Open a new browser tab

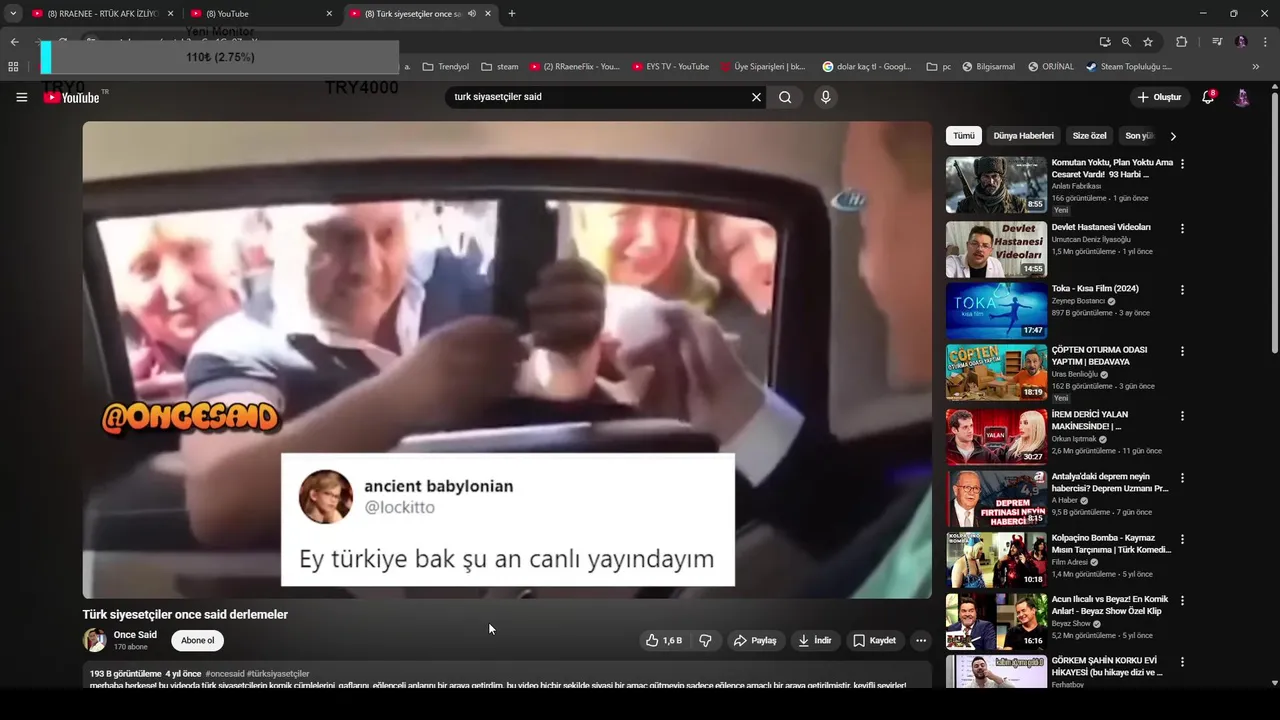pos(512,14)
